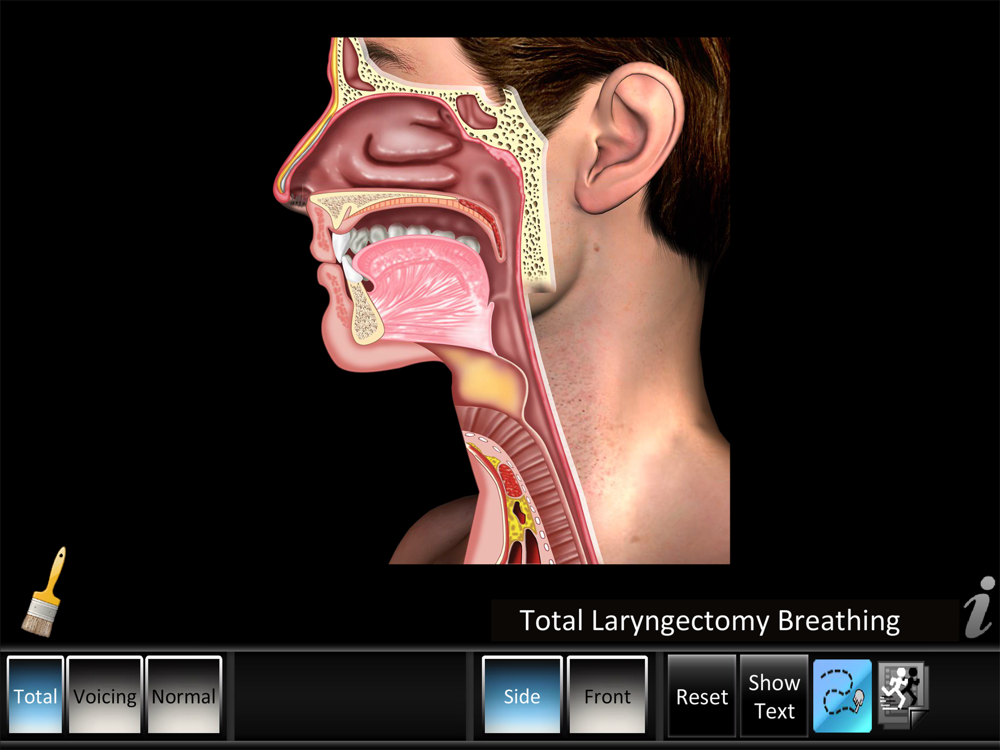Image resolution: width=1000 pixels, height=750 pixels.
Task: Select the Front view
Action: pyautogui.click(x=607, y=695)
